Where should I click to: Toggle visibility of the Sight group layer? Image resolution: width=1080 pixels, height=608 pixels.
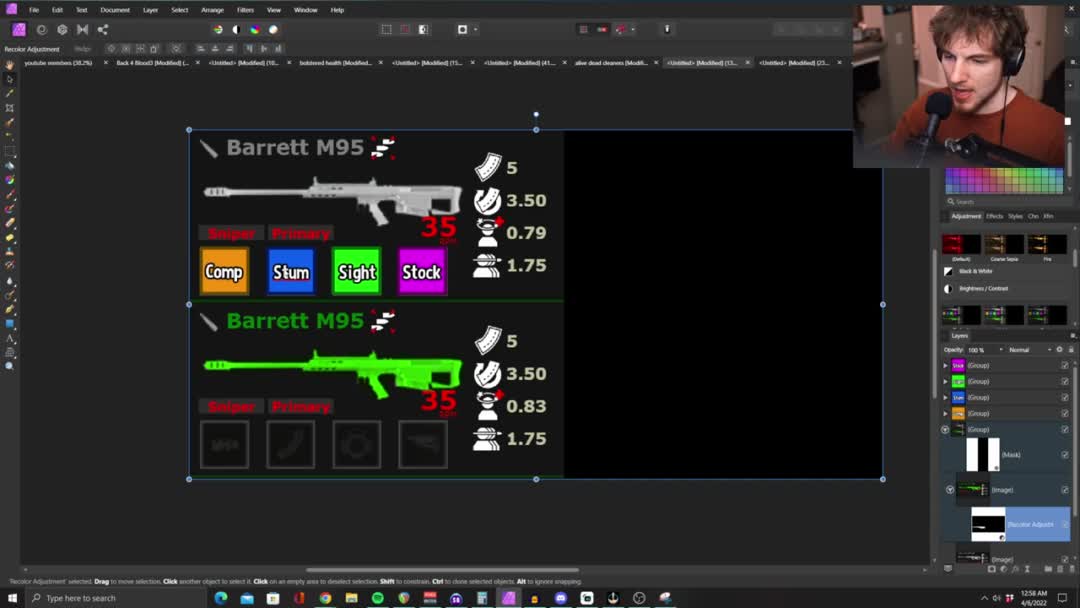[x=1065, y=381]
